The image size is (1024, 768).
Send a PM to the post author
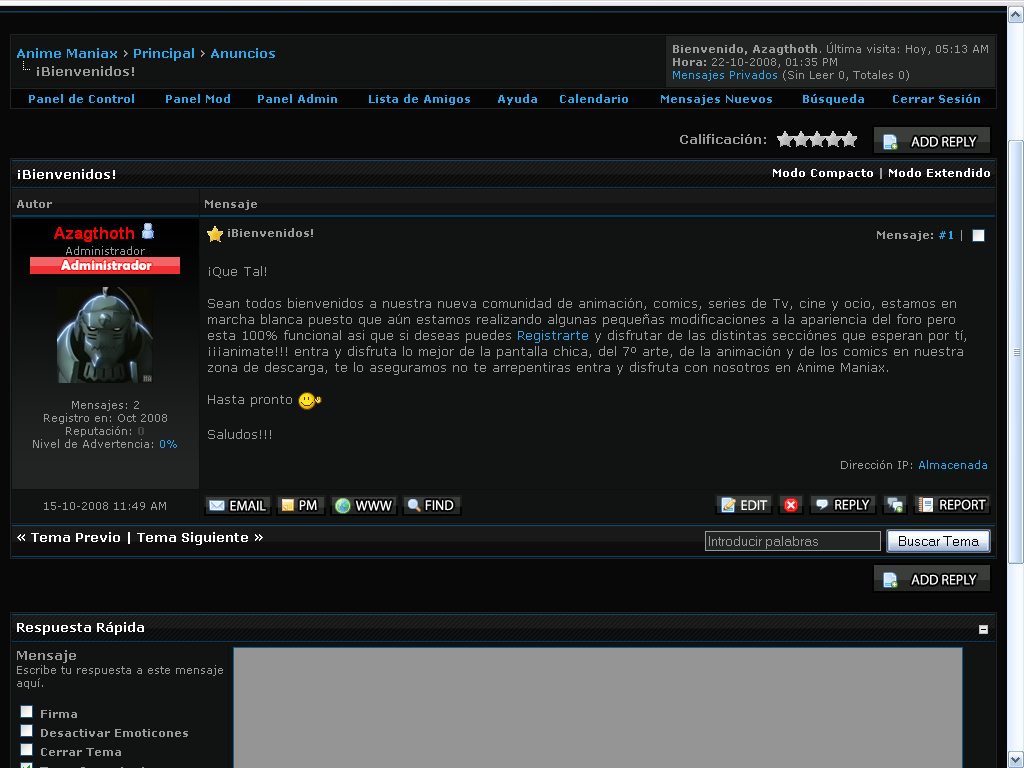299,505
